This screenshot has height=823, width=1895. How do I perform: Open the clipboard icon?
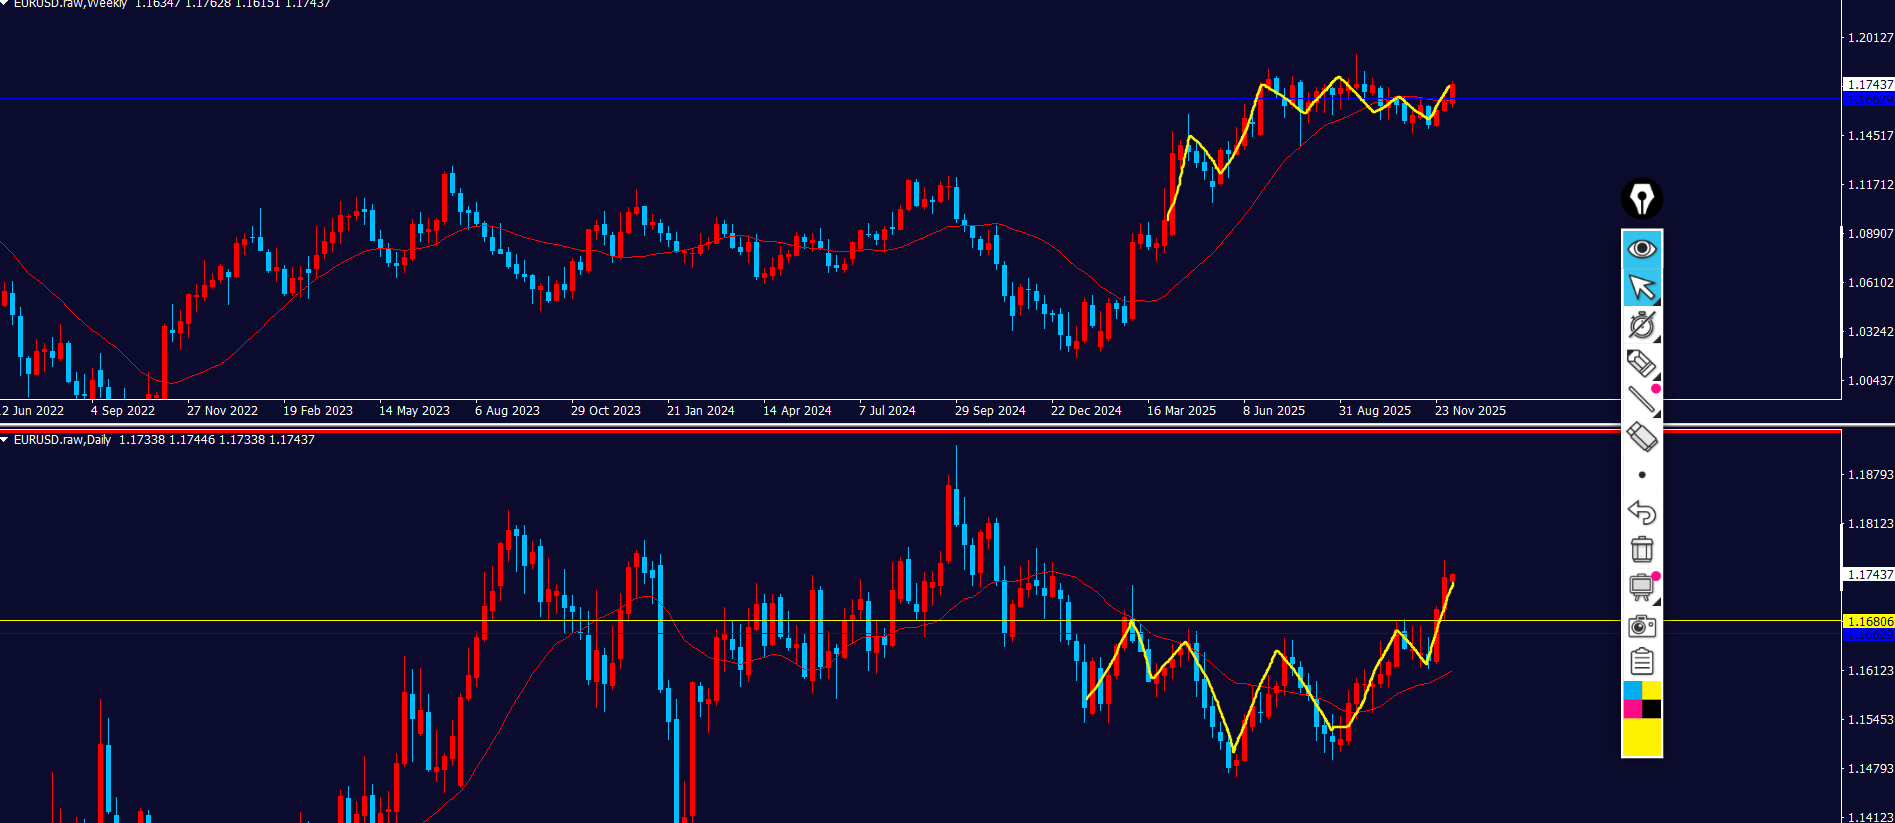tap(1641, 662)
